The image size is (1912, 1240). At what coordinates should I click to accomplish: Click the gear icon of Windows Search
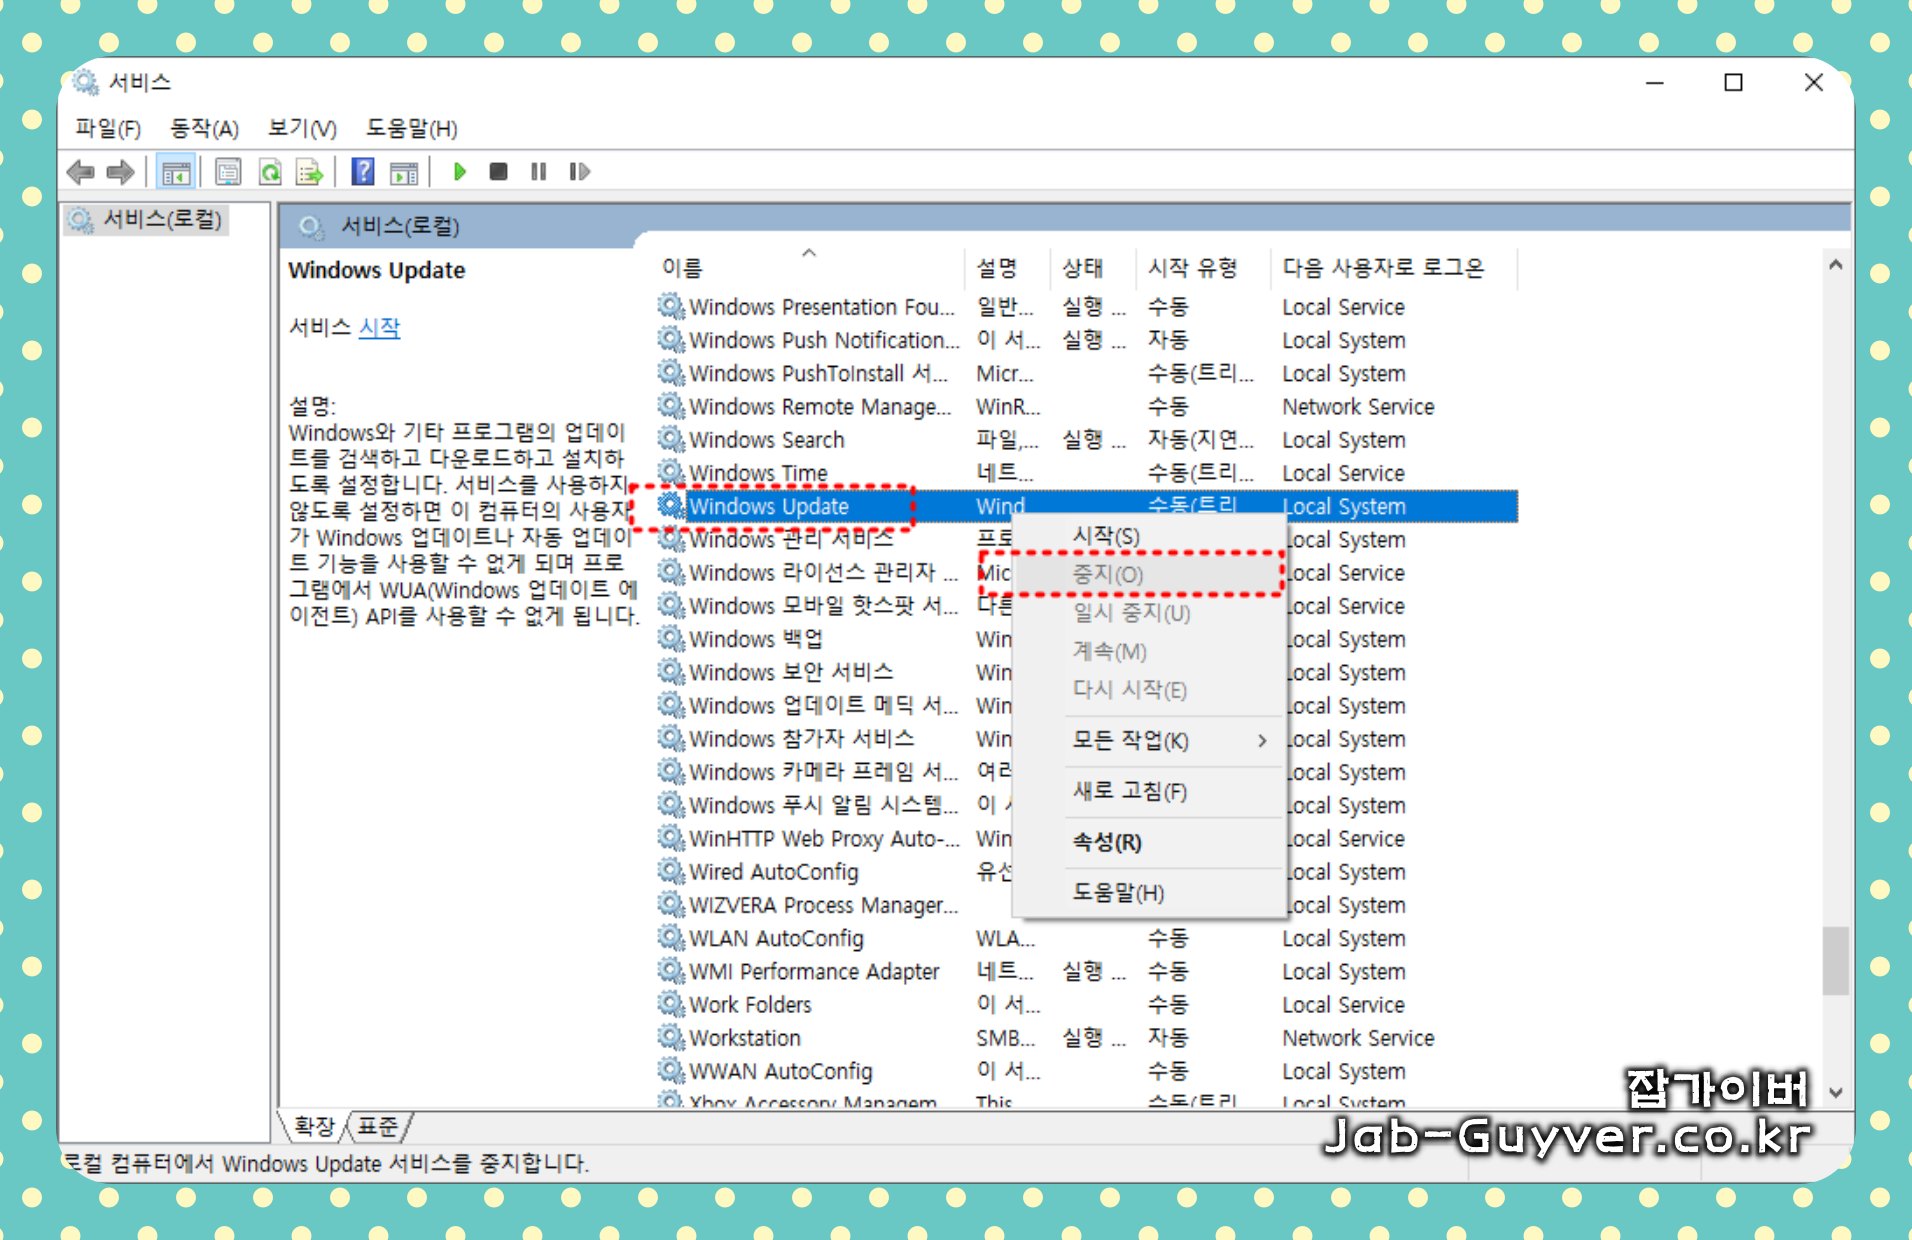(x=671, y=439)
